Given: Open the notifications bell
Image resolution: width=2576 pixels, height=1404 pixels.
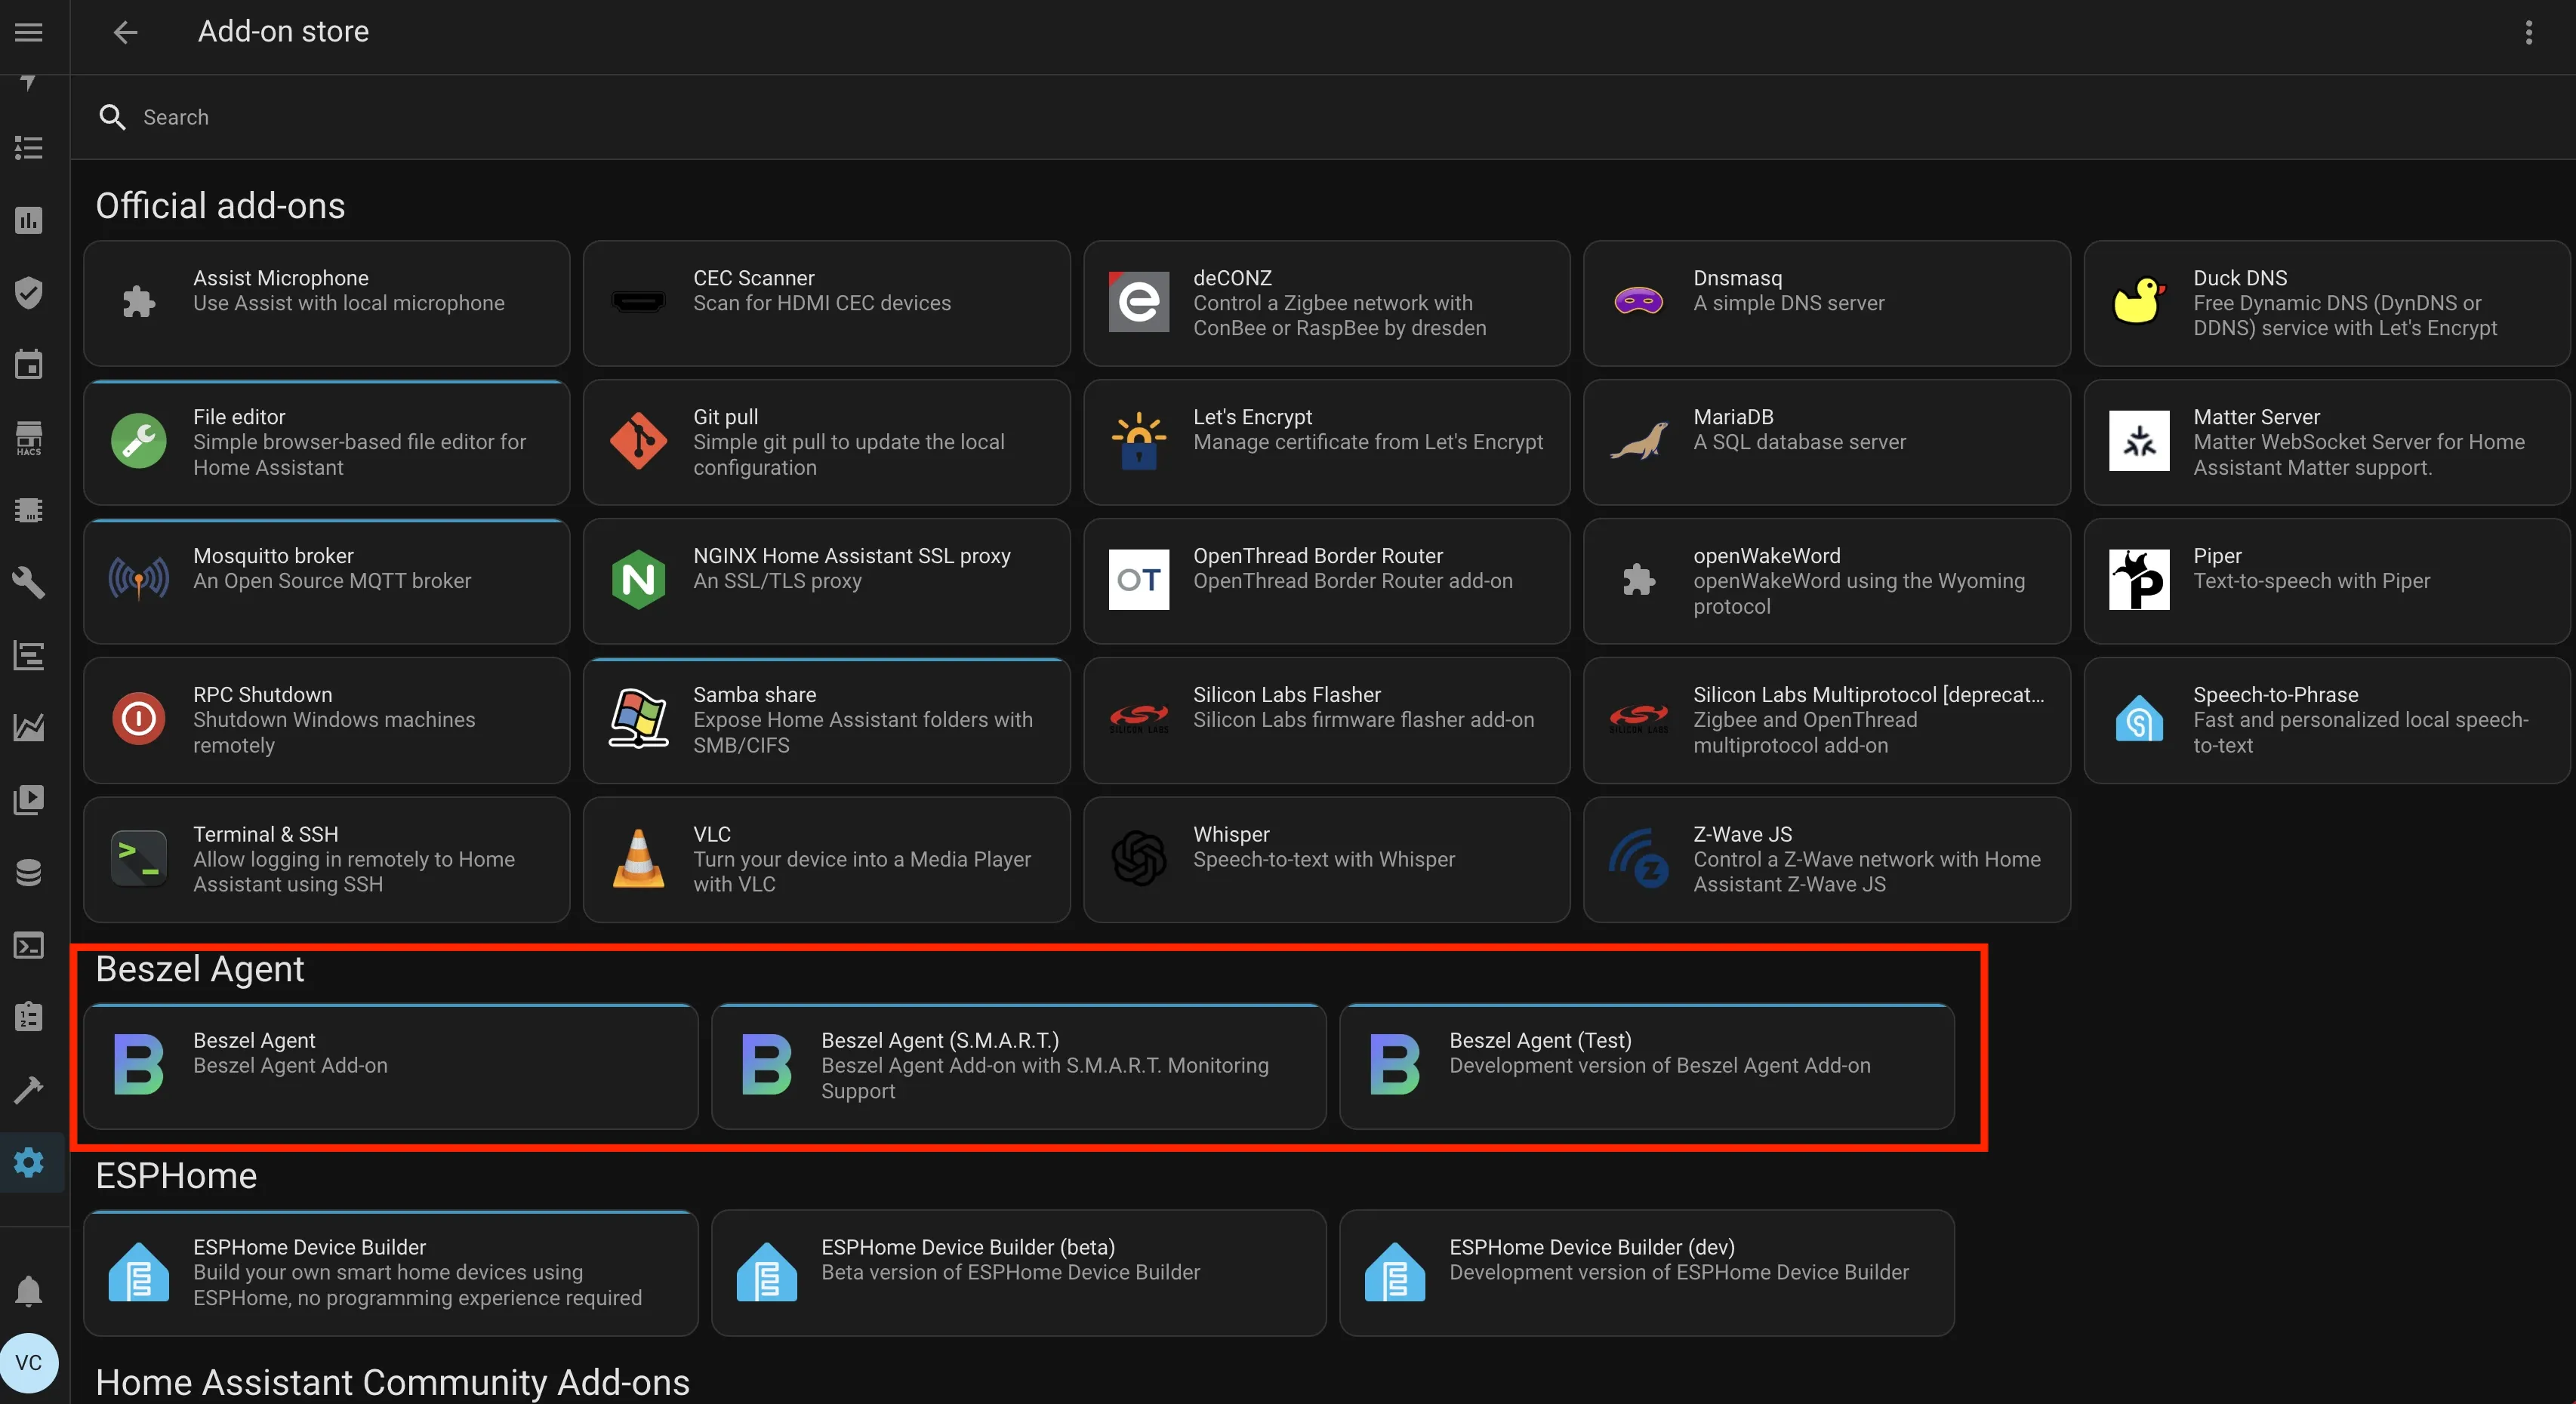Looking at the screenshot, I should click(29, 1291).
